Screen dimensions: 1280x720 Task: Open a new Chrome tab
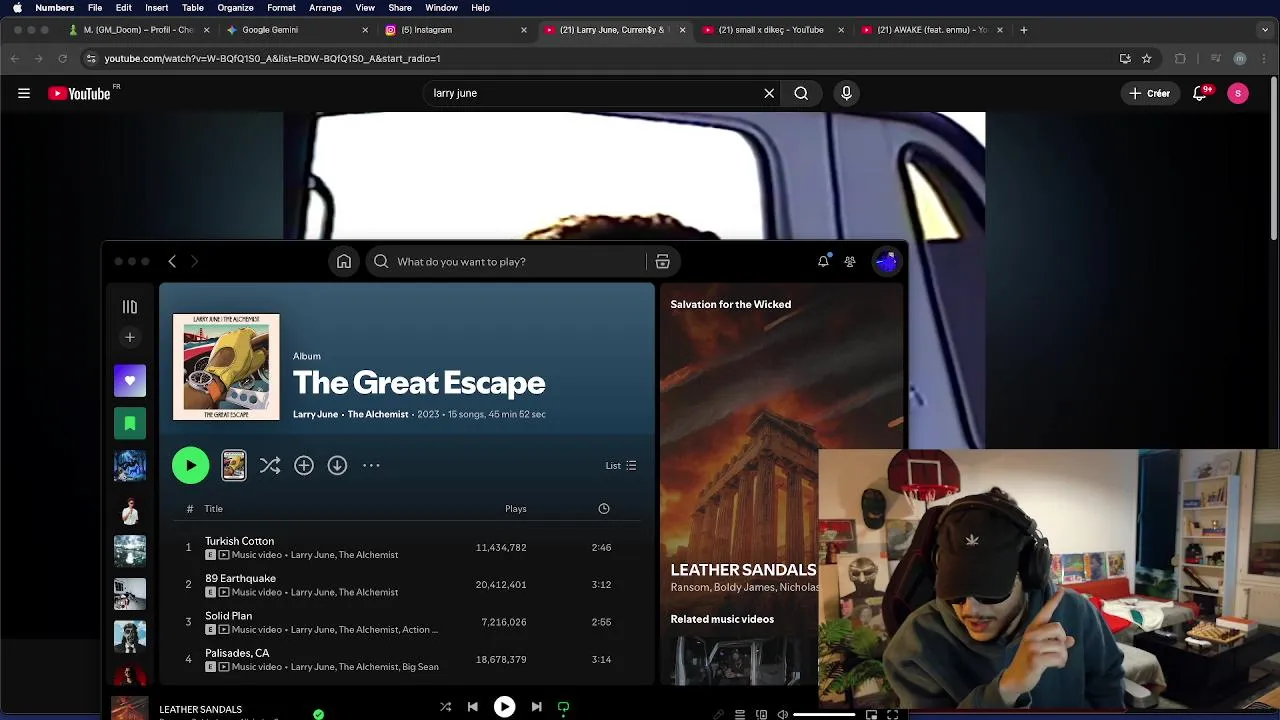point(1023,30)
